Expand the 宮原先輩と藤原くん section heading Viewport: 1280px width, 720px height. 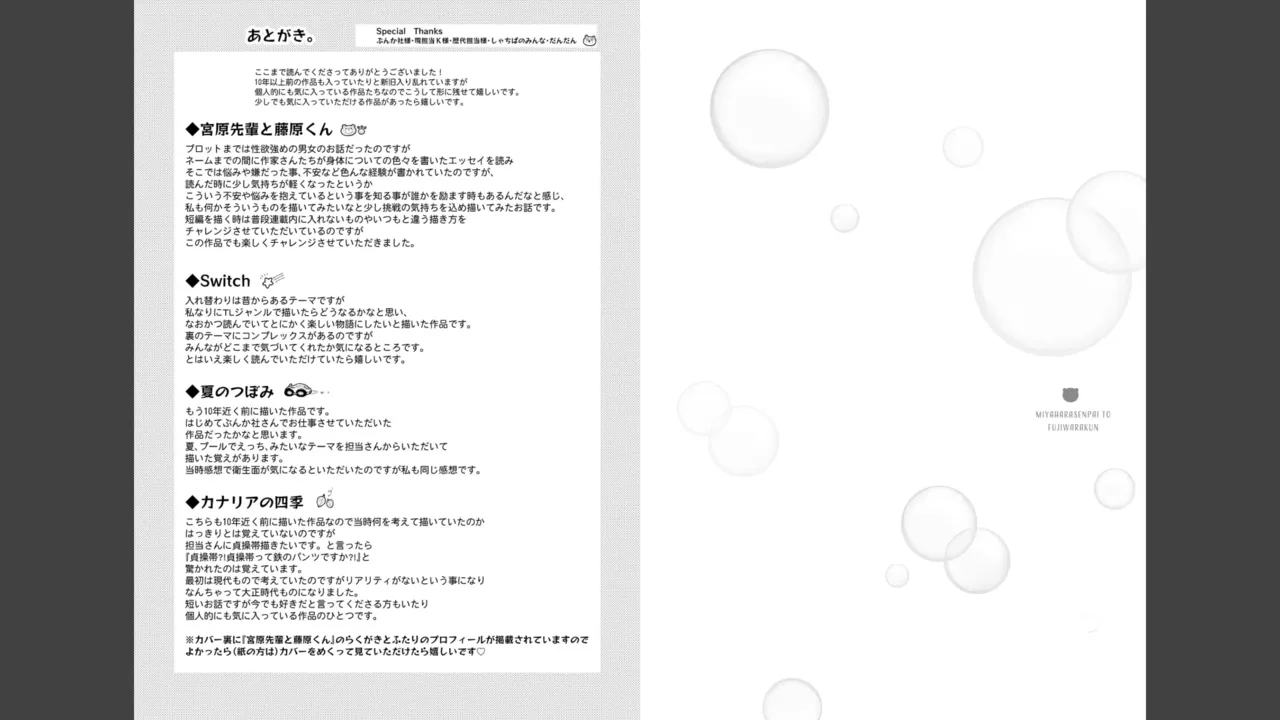pos(265,129)
